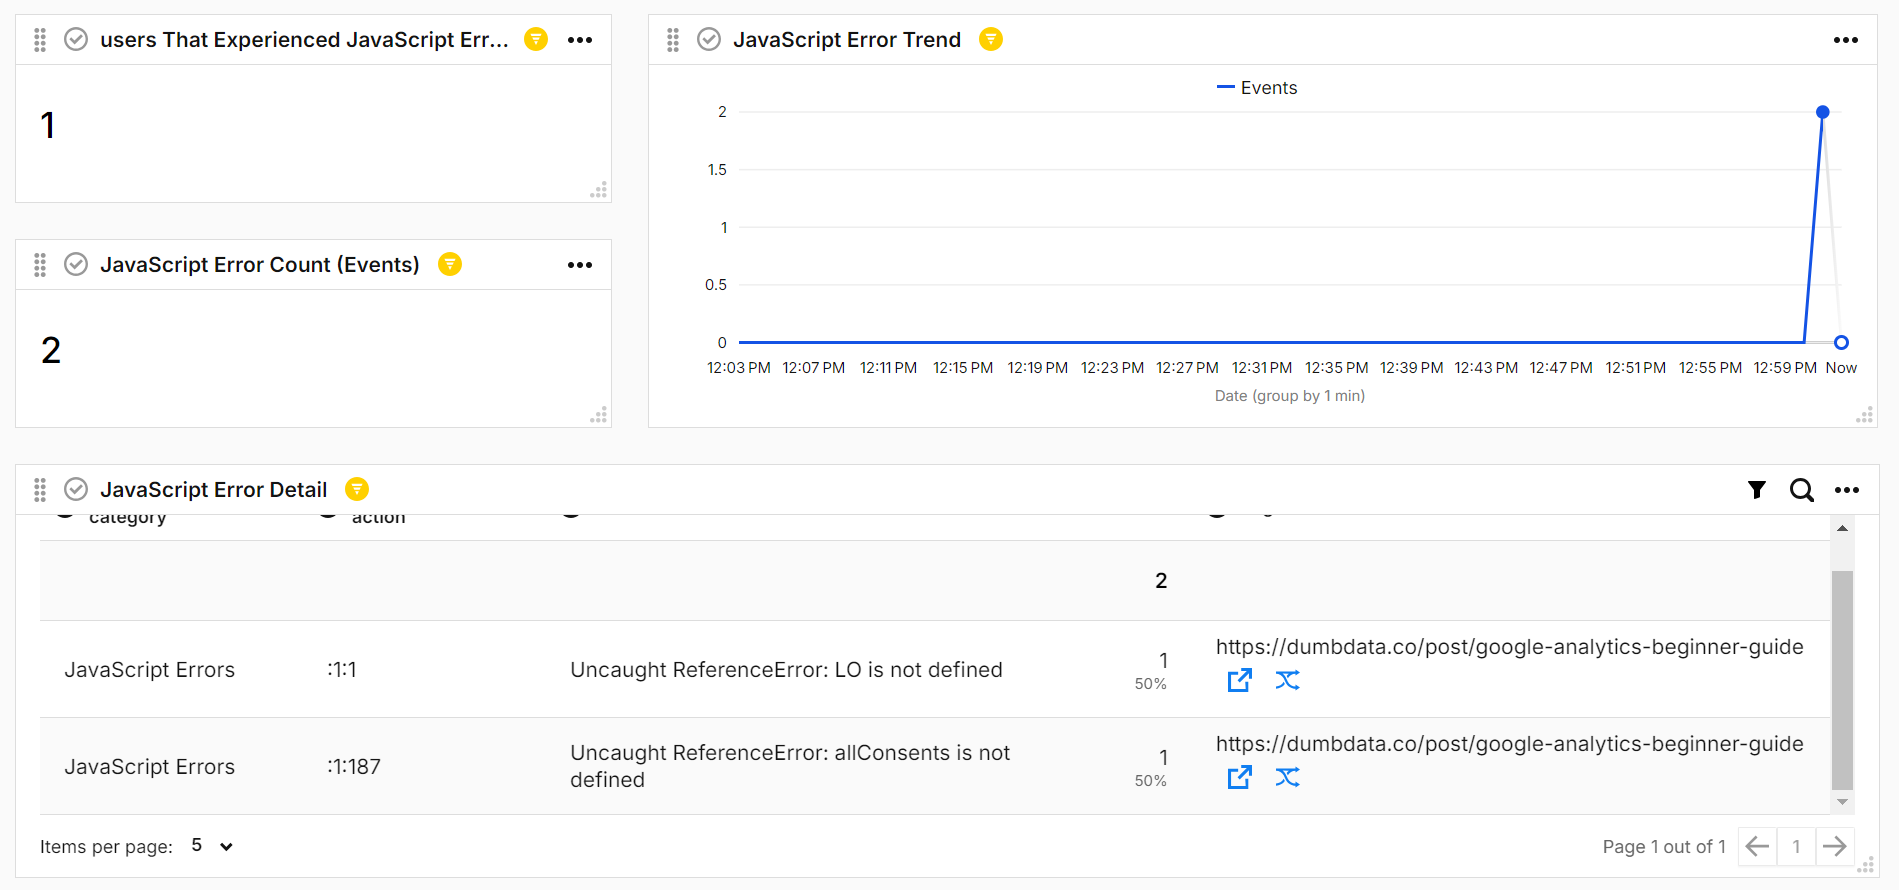Select Uncaught ReferenceError: allConsents is not defined text
The height and width of the screenshot is (890, 1899).
[790, 766]
